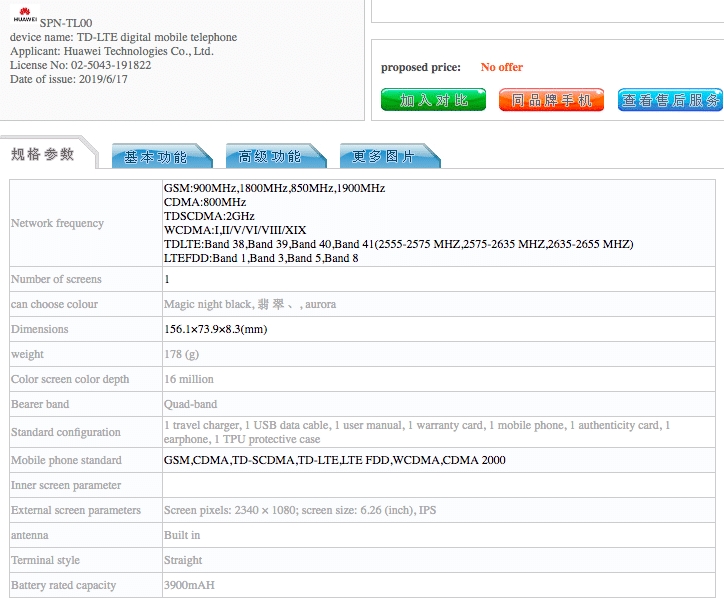The width and height of the screenshot is (724, 601).
Task: Open the 高级功能 tab
Action: (x=270, y=157)
